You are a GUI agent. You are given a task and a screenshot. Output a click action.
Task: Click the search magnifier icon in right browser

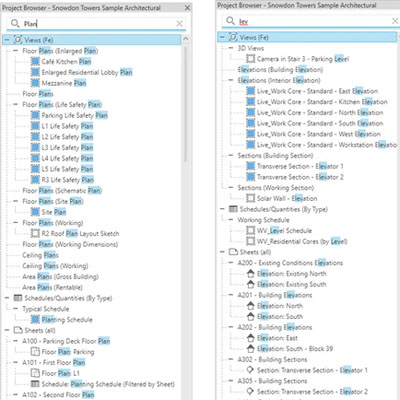coord(230,21)
